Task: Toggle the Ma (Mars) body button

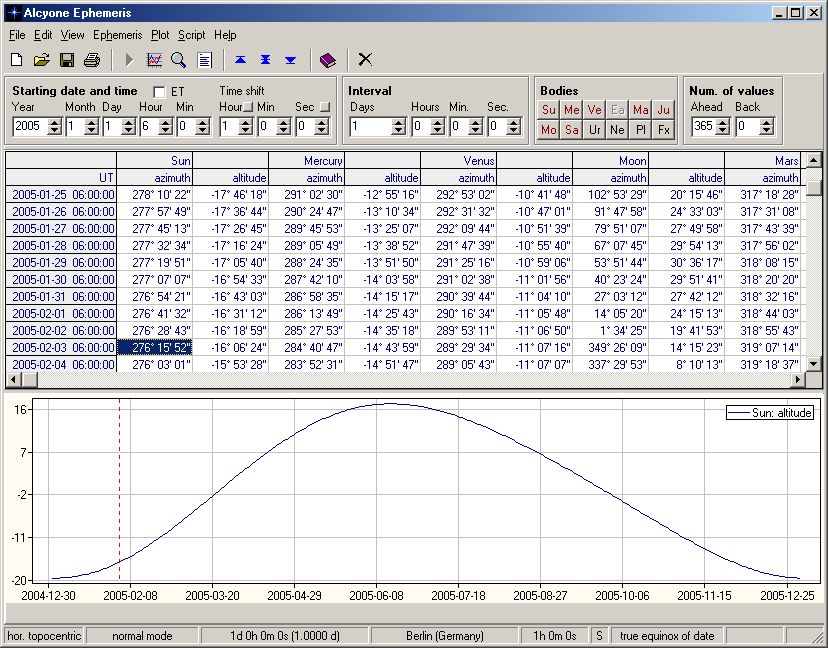Action: [x=641, y=110]
